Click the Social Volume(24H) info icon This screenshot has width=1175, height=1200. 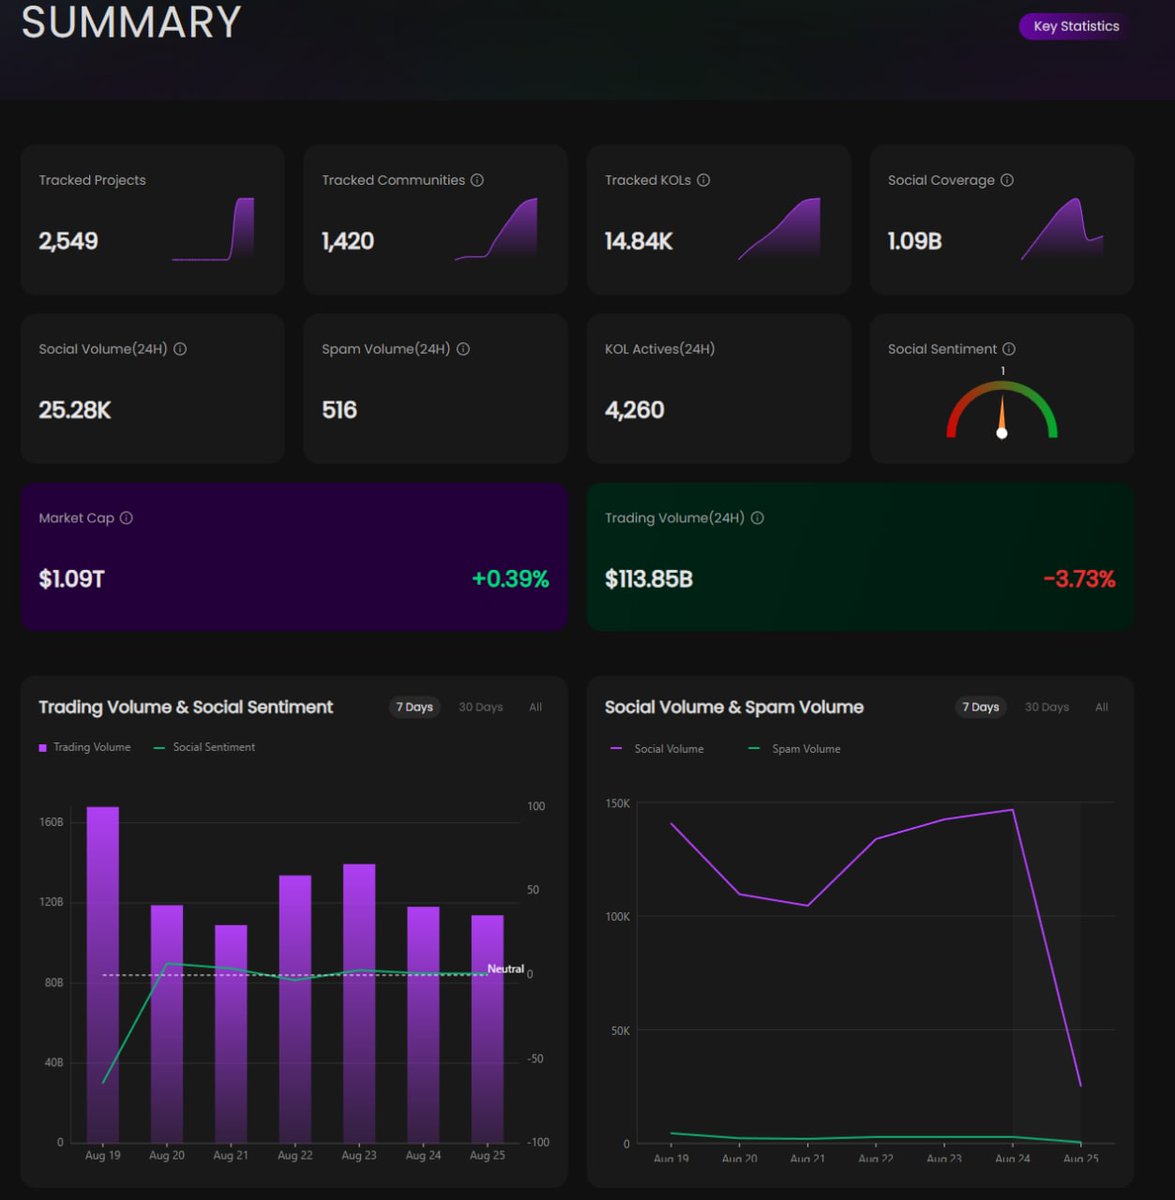coord(180,349)
